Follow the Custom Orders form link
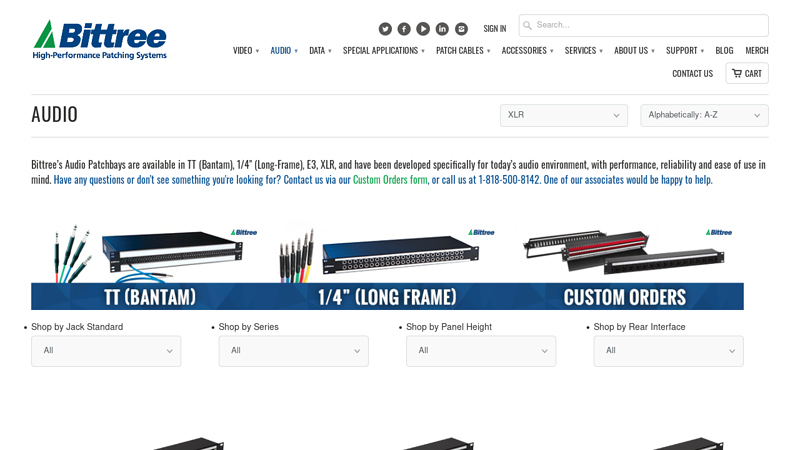 point(390,180)
